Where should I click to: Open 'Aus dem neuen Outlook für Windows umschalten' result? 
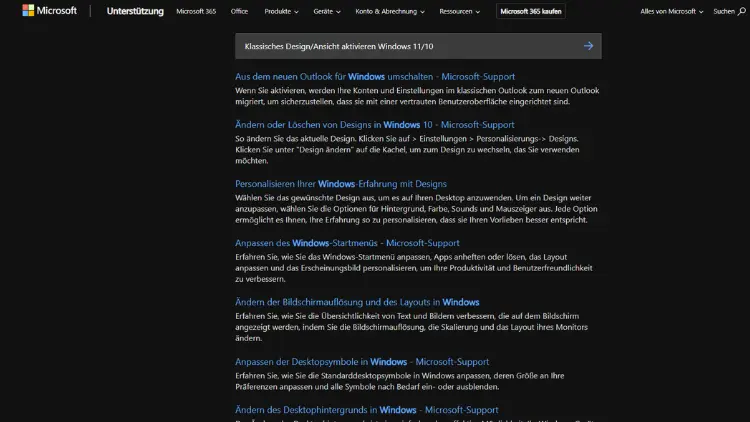coord(375,77)
